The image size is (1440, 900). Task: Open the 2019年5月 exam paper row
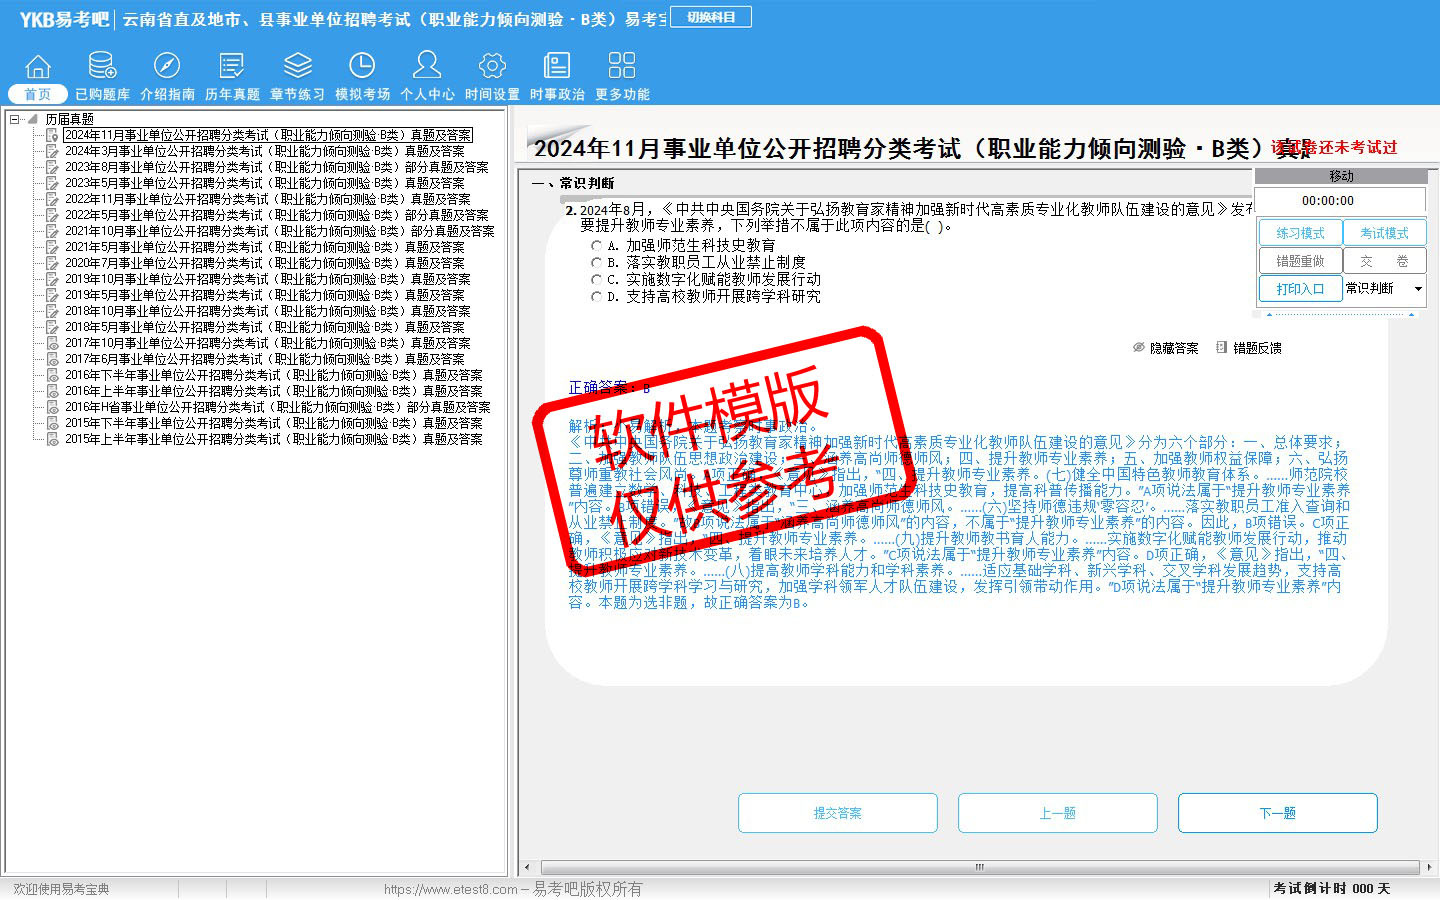[x=264, y=295]
